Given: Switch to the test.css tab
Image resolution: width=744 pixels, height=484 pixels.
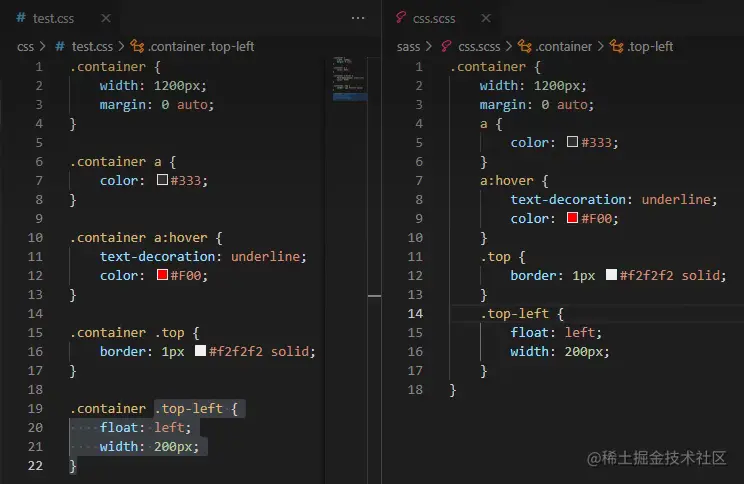Looking at the screenshot, I should pos(53,19).
